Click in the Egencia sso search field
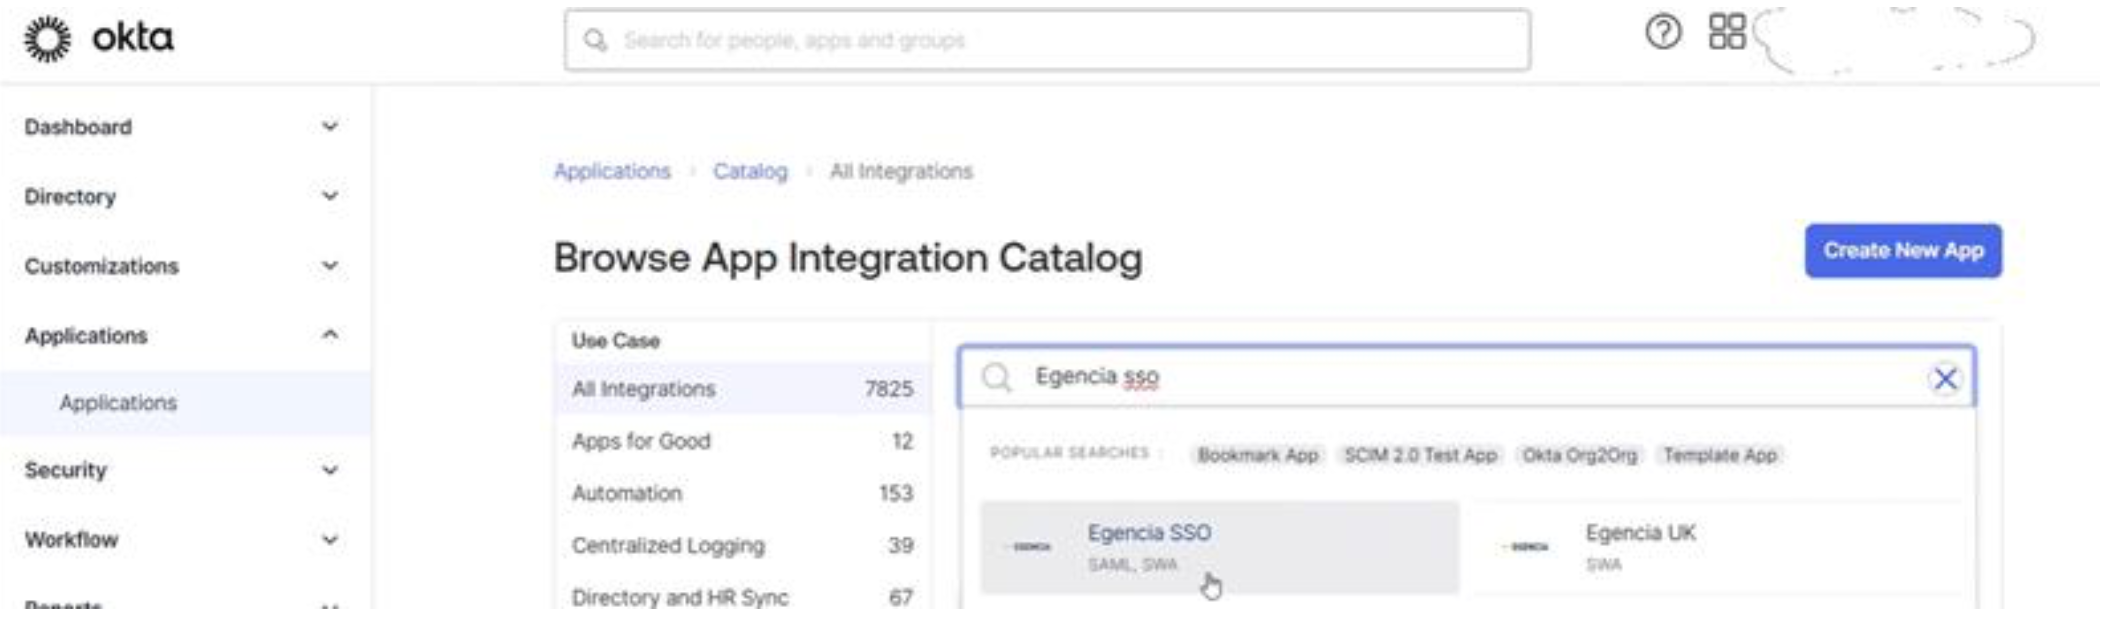 1466,377
